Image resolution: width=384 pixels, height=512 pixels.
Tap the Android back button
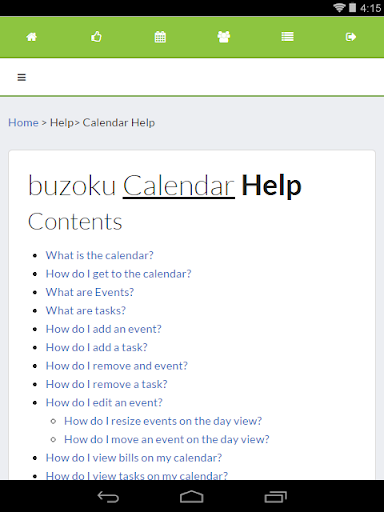pos(108,497)
